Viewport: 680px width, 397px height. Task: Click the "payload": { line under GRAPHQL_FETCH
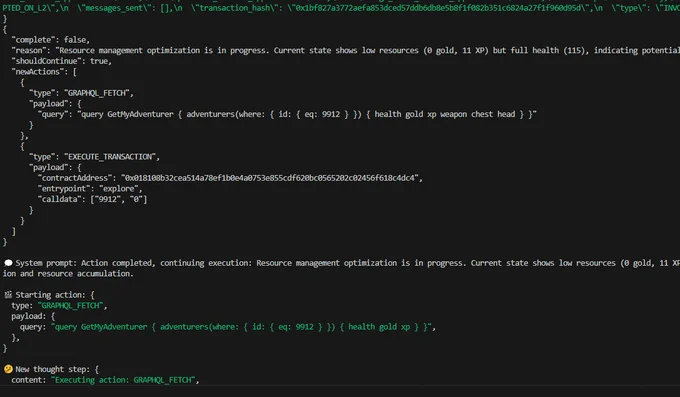pyautogui.click(x=55, y=104)
